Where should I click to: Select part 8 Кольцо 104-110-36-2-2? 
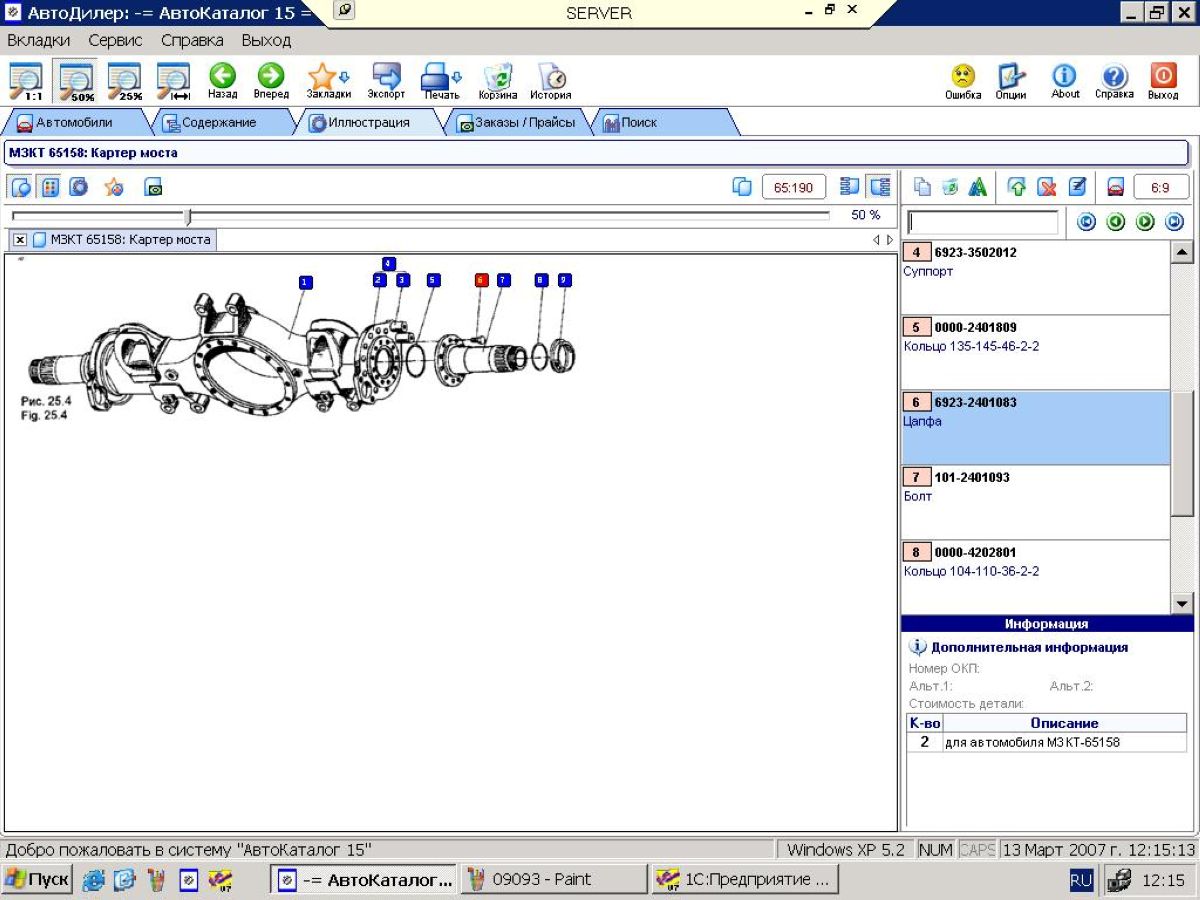coord(1035,577)
